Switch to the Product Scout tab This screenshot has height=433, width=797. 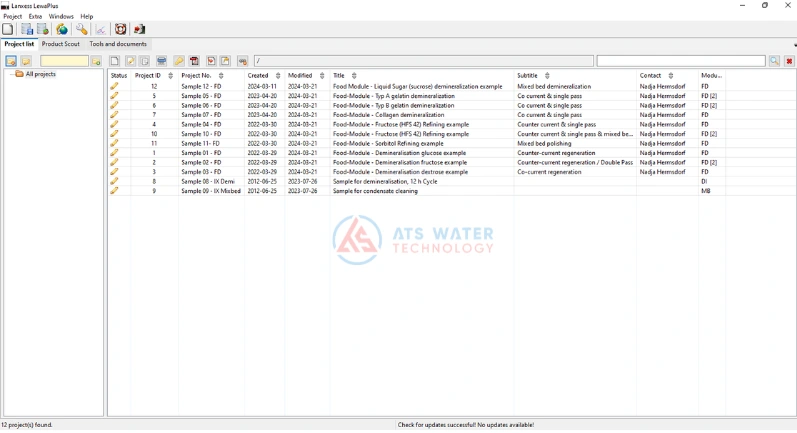coord(61,44)
